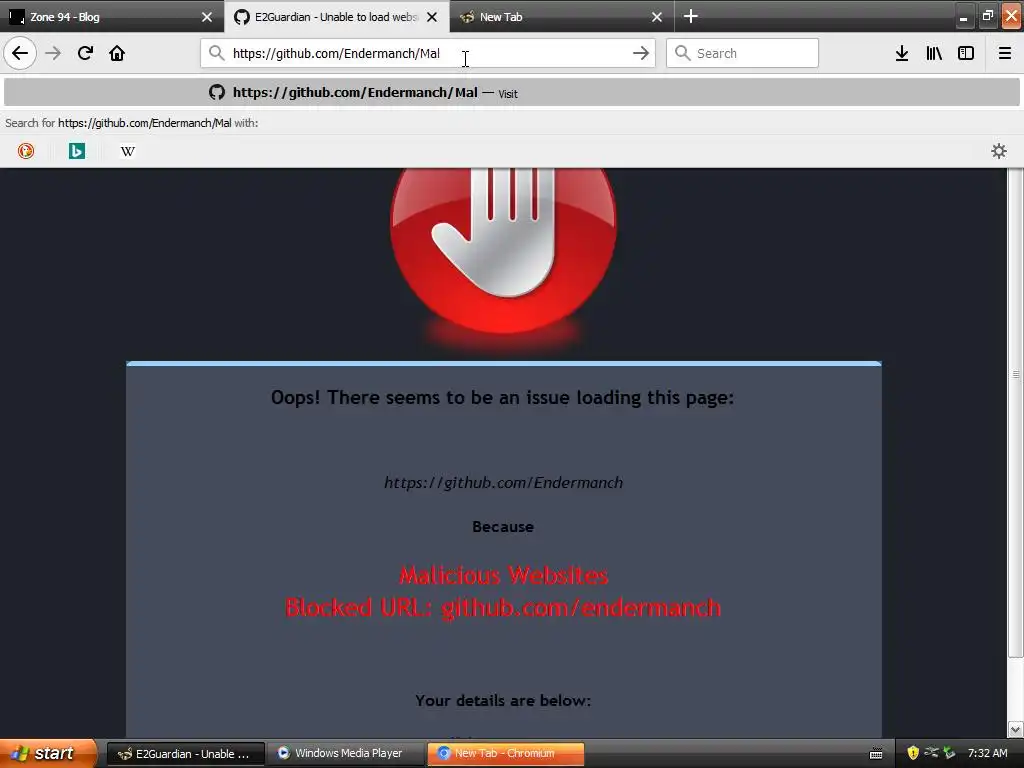Click the Go arrow in address bar
Viewport: 1024px width, 768px height.
pyautogui.click(x=641, y=53)
